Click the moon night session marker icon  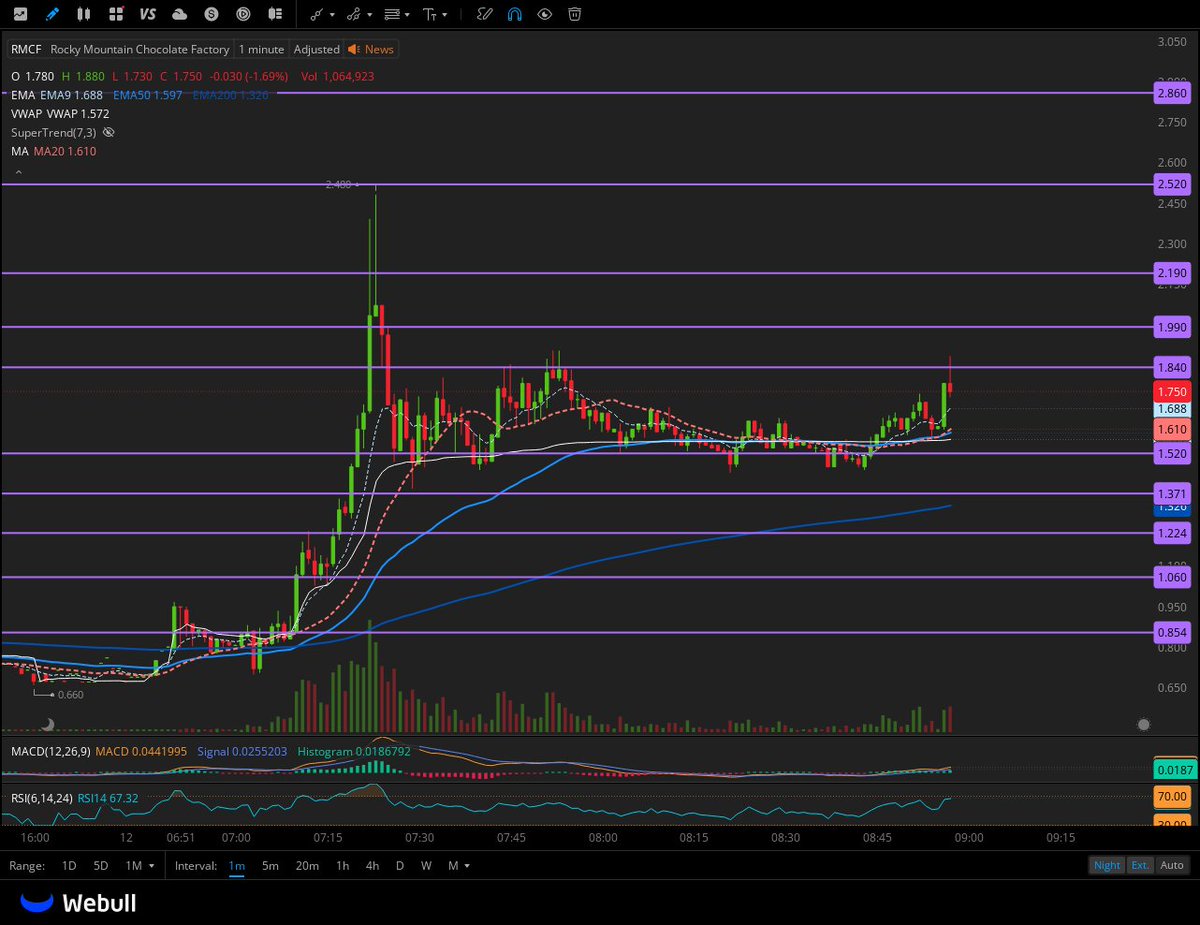48,724
